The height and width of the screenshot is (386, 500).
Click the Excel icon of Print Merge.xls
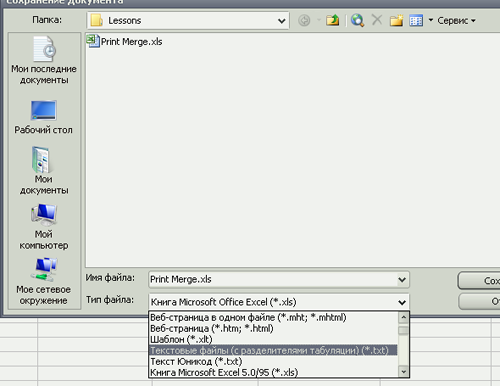point(93,41)
